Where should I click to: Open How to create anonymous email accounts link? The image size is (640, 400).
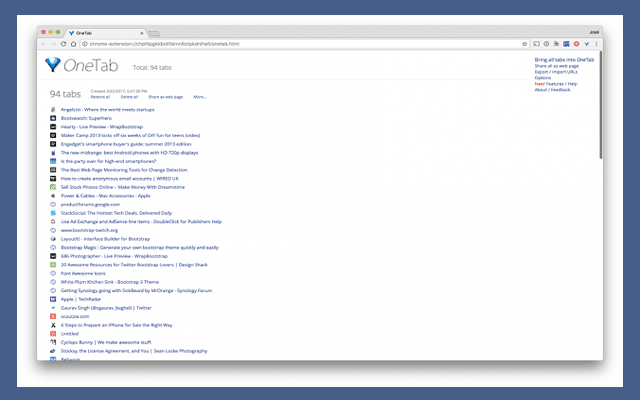pos(120,178)
